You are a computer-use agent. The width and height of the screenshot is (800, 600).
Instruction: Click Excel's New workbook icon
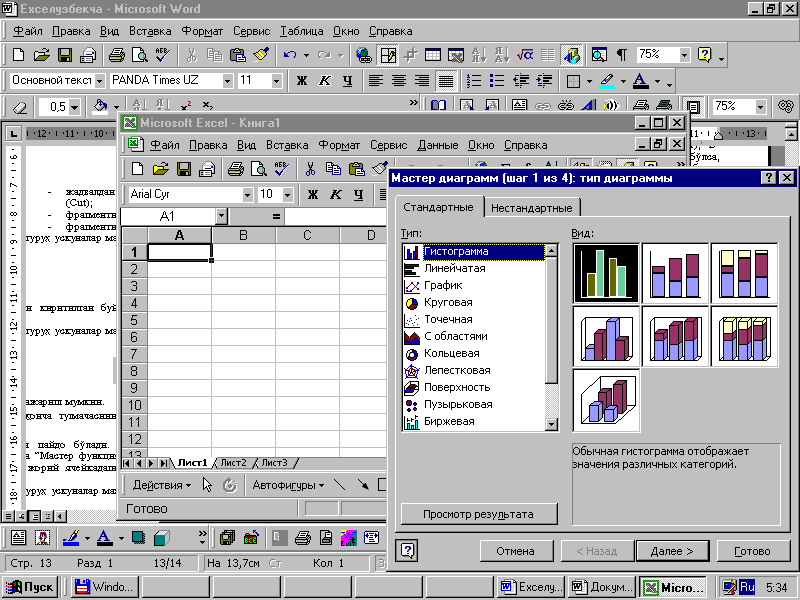(137, 169)
